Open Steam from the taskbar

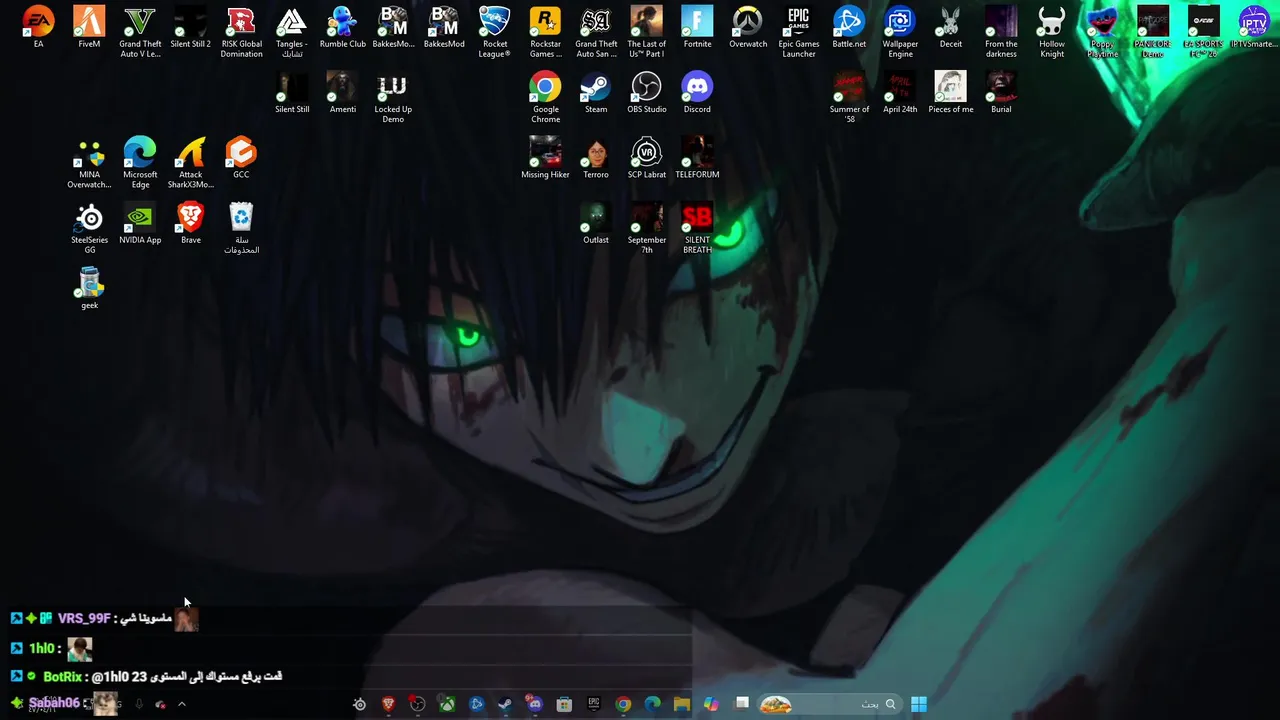(x=505, y=704)
